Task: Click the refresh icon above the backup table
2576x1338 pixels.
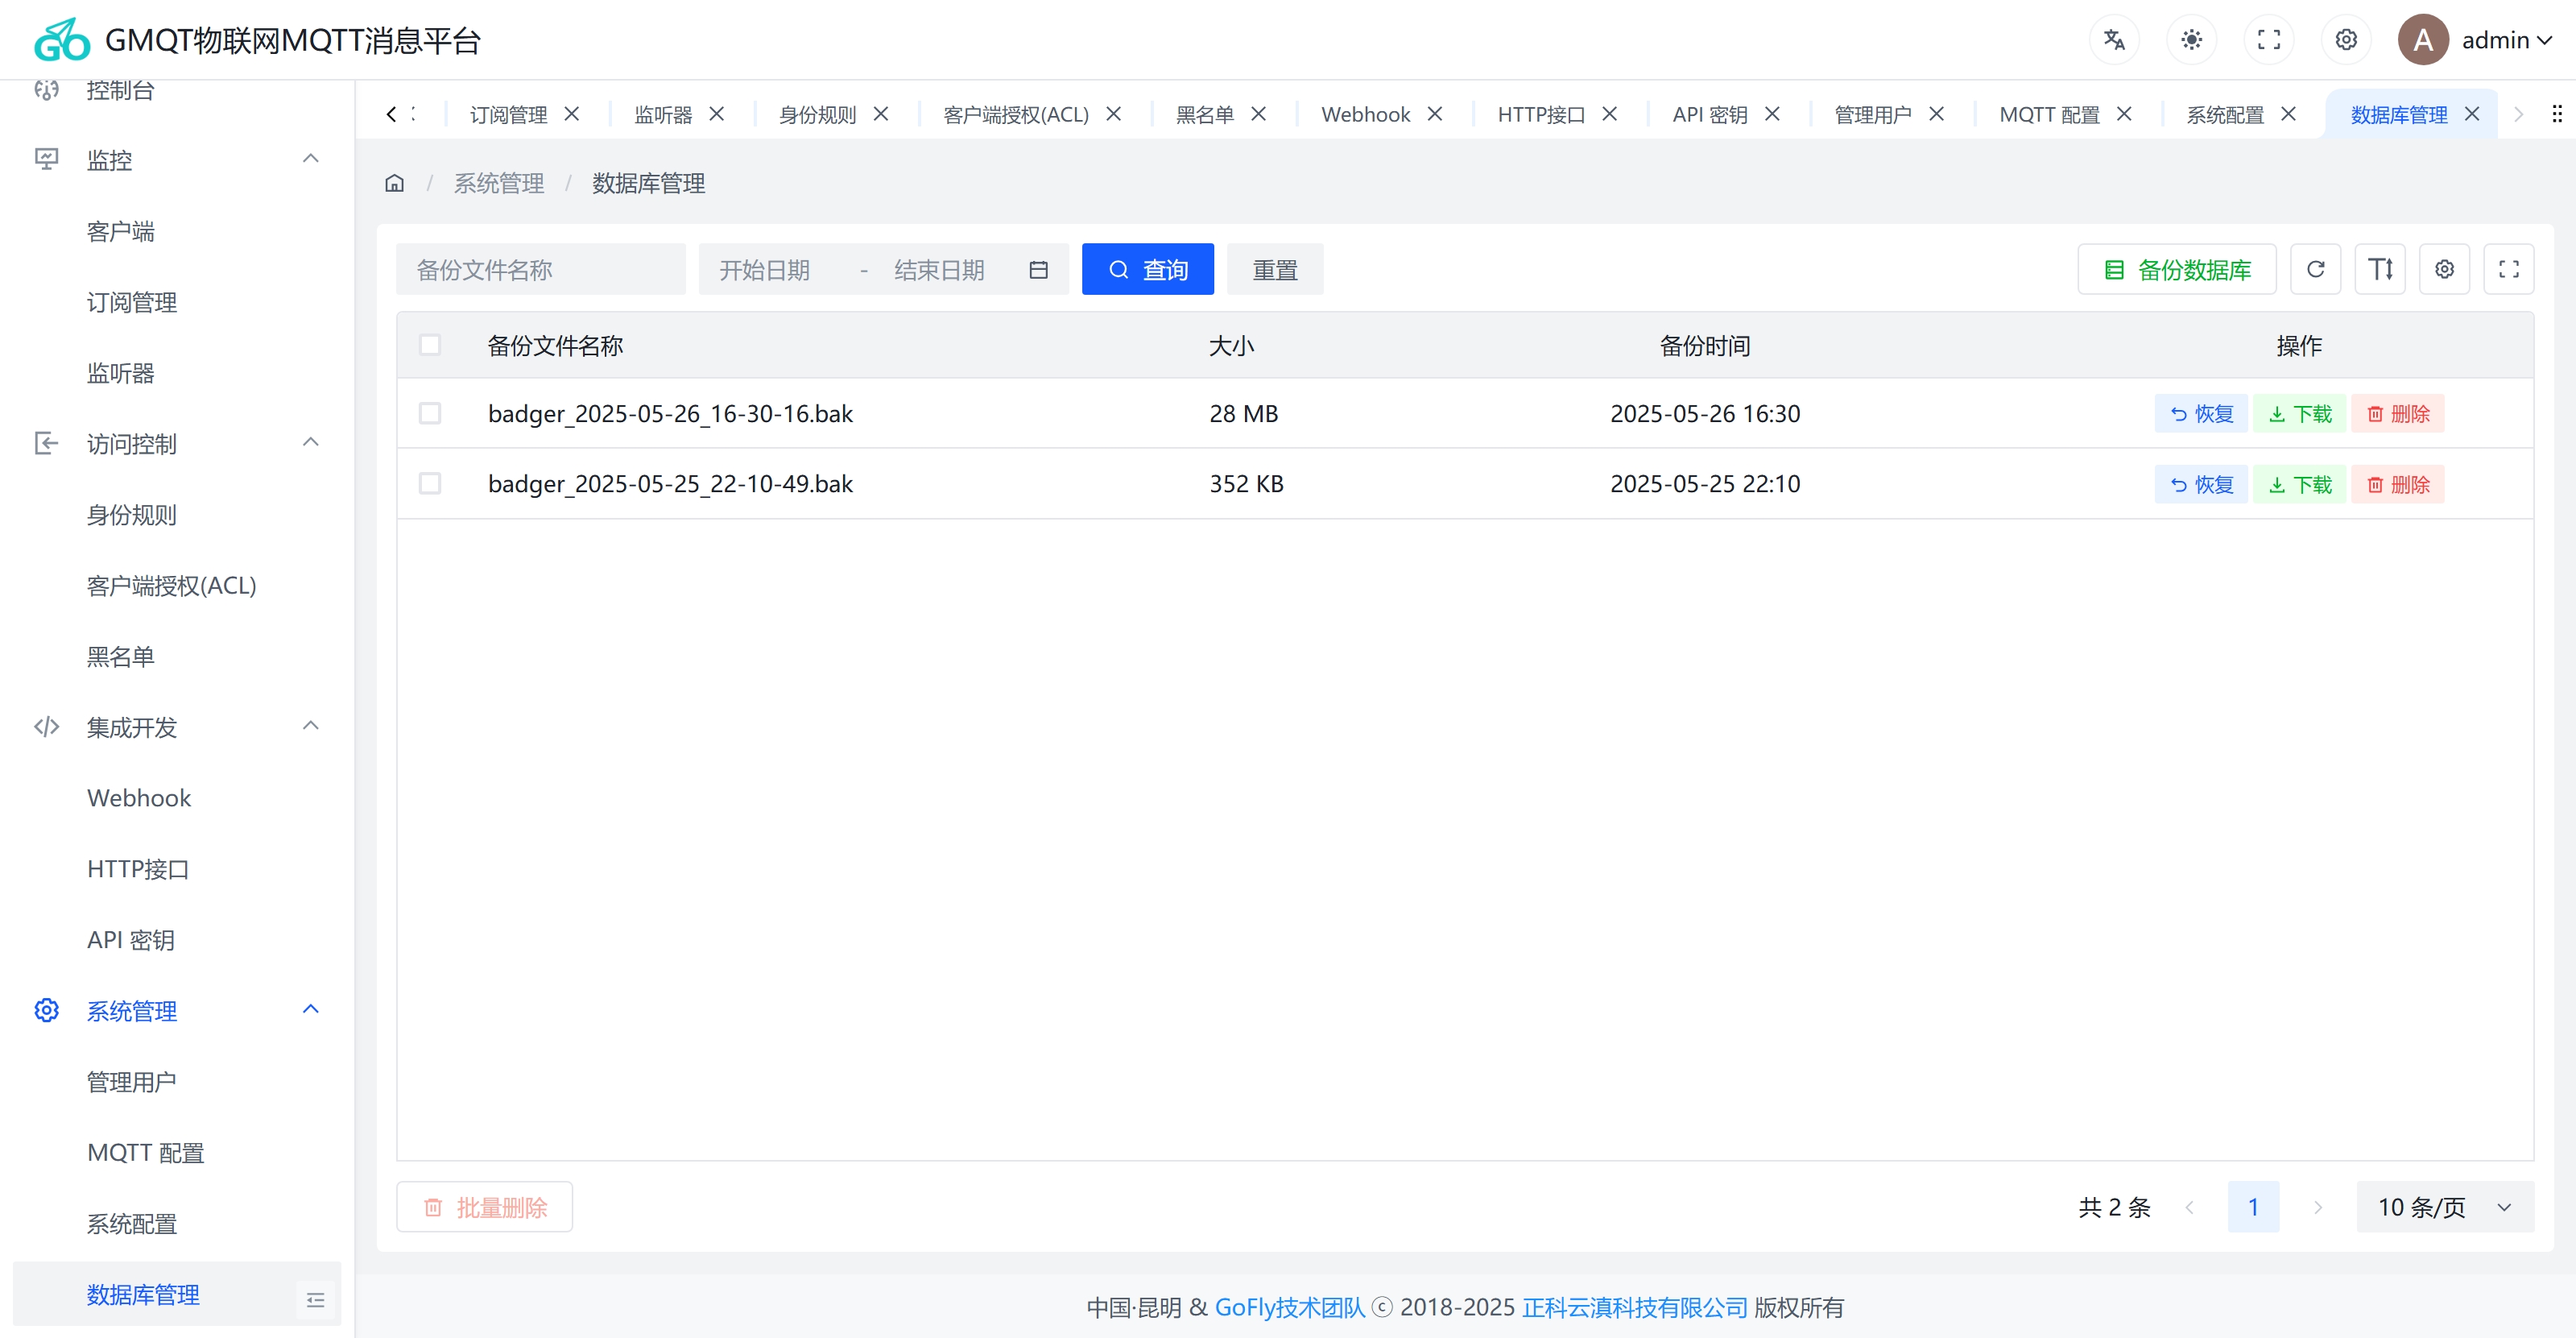Action: coord(2315,268)
